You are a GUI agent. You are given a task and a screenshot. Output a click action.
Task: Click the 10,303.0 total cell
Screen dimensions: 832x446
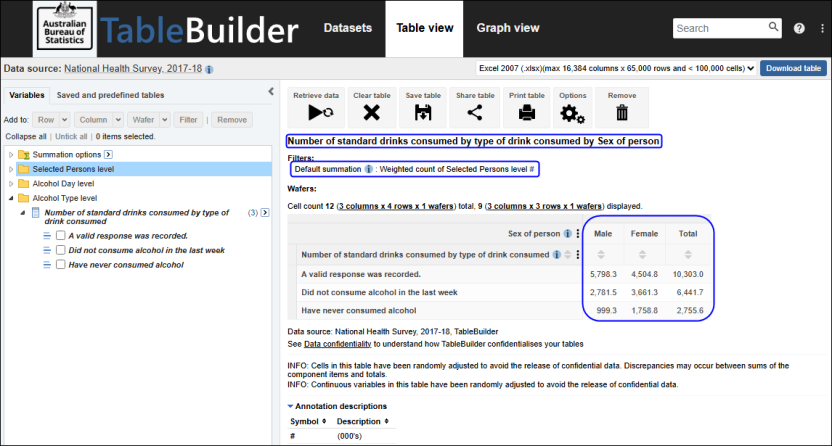(688, 274)
